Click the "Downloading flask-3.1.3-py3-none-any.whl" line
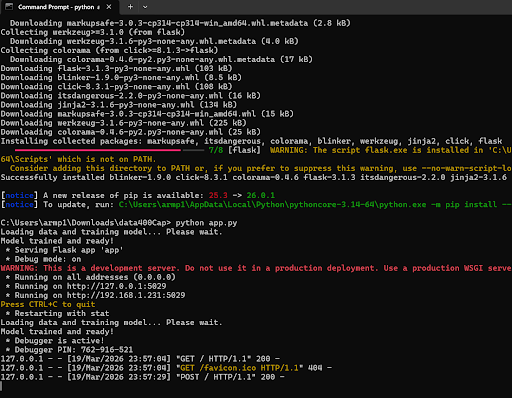 (x=116, y=68)
